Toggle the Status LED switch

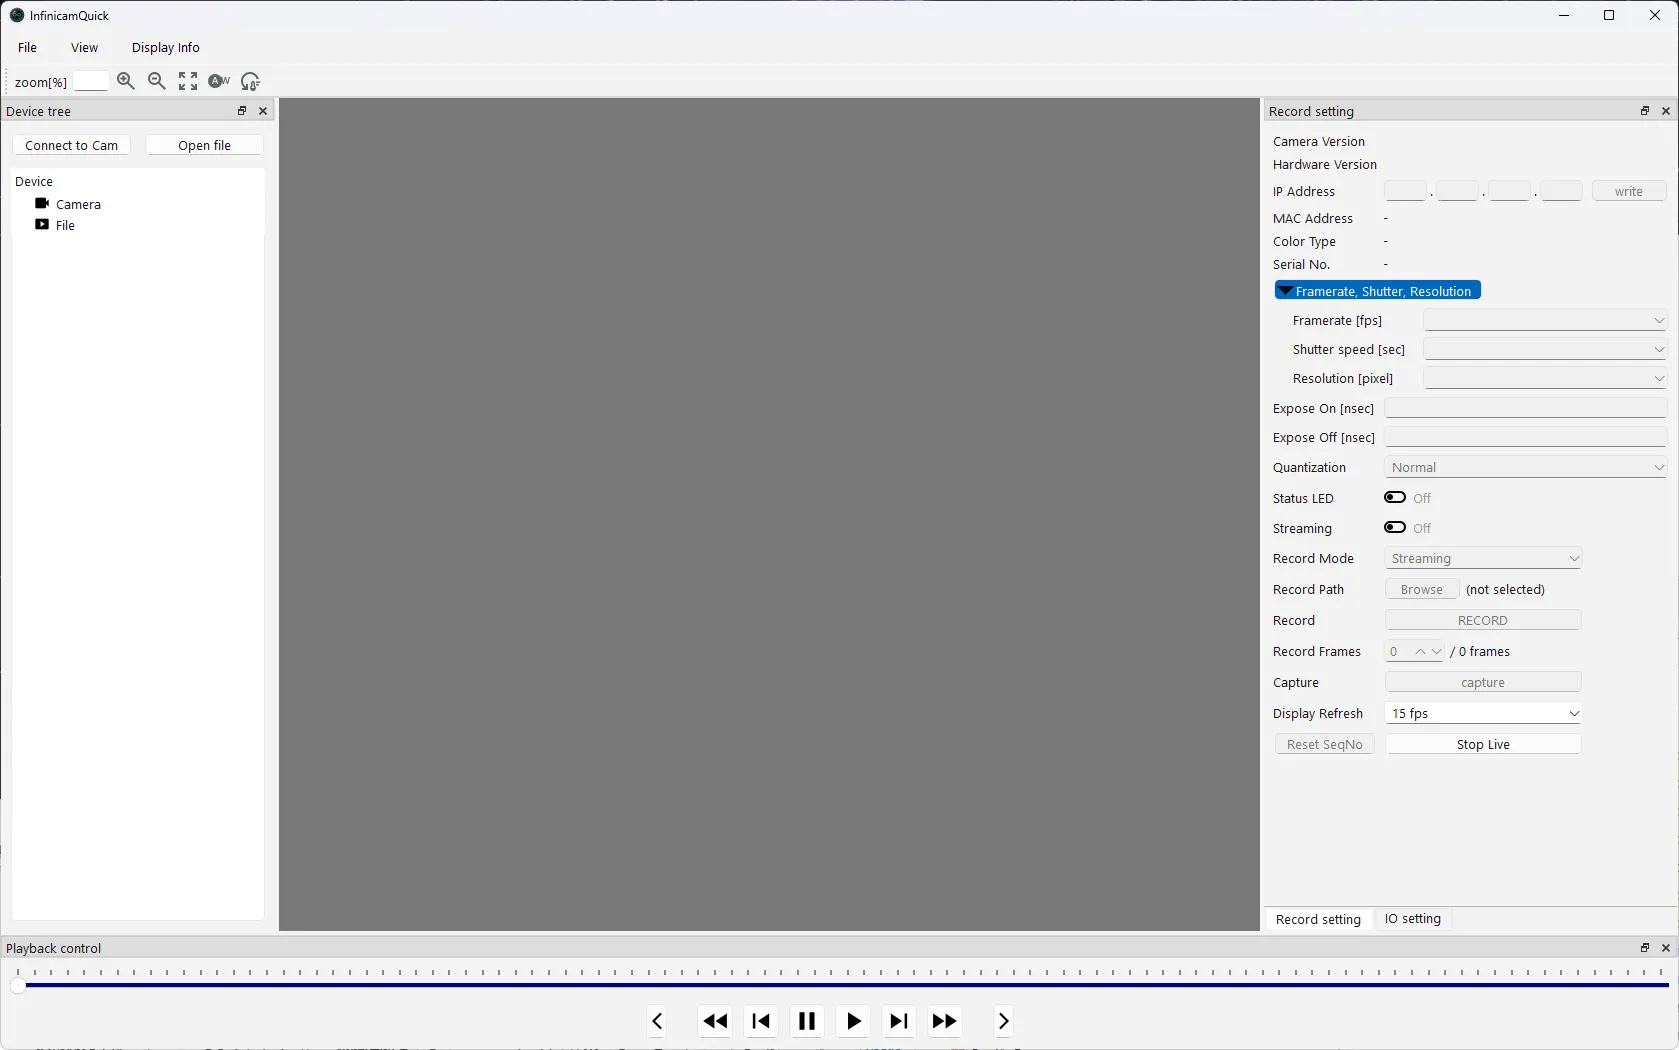(1395, 498)
